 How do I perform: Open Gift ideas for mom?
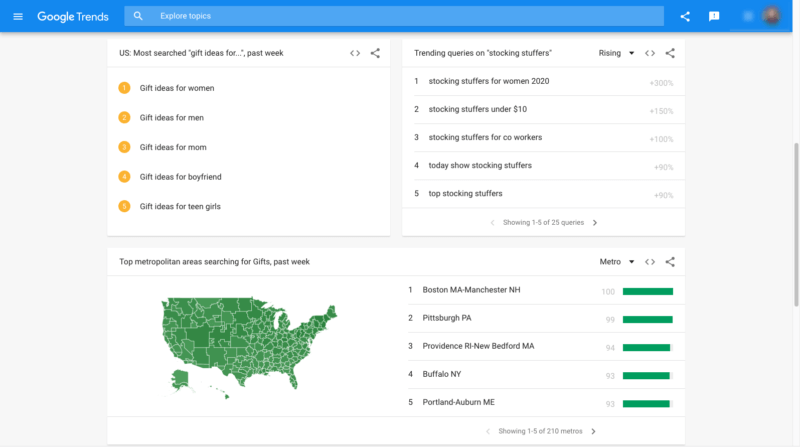click(x=173, y=147)
